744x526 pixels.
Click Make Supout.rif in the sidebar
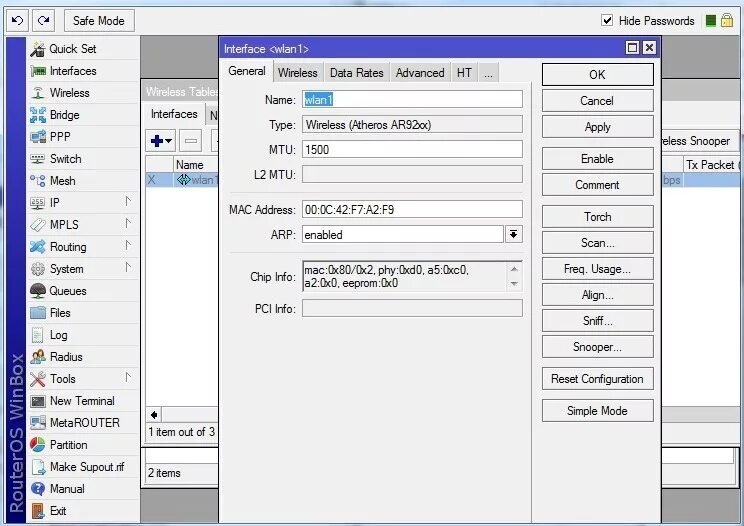(x=84, y=467)
